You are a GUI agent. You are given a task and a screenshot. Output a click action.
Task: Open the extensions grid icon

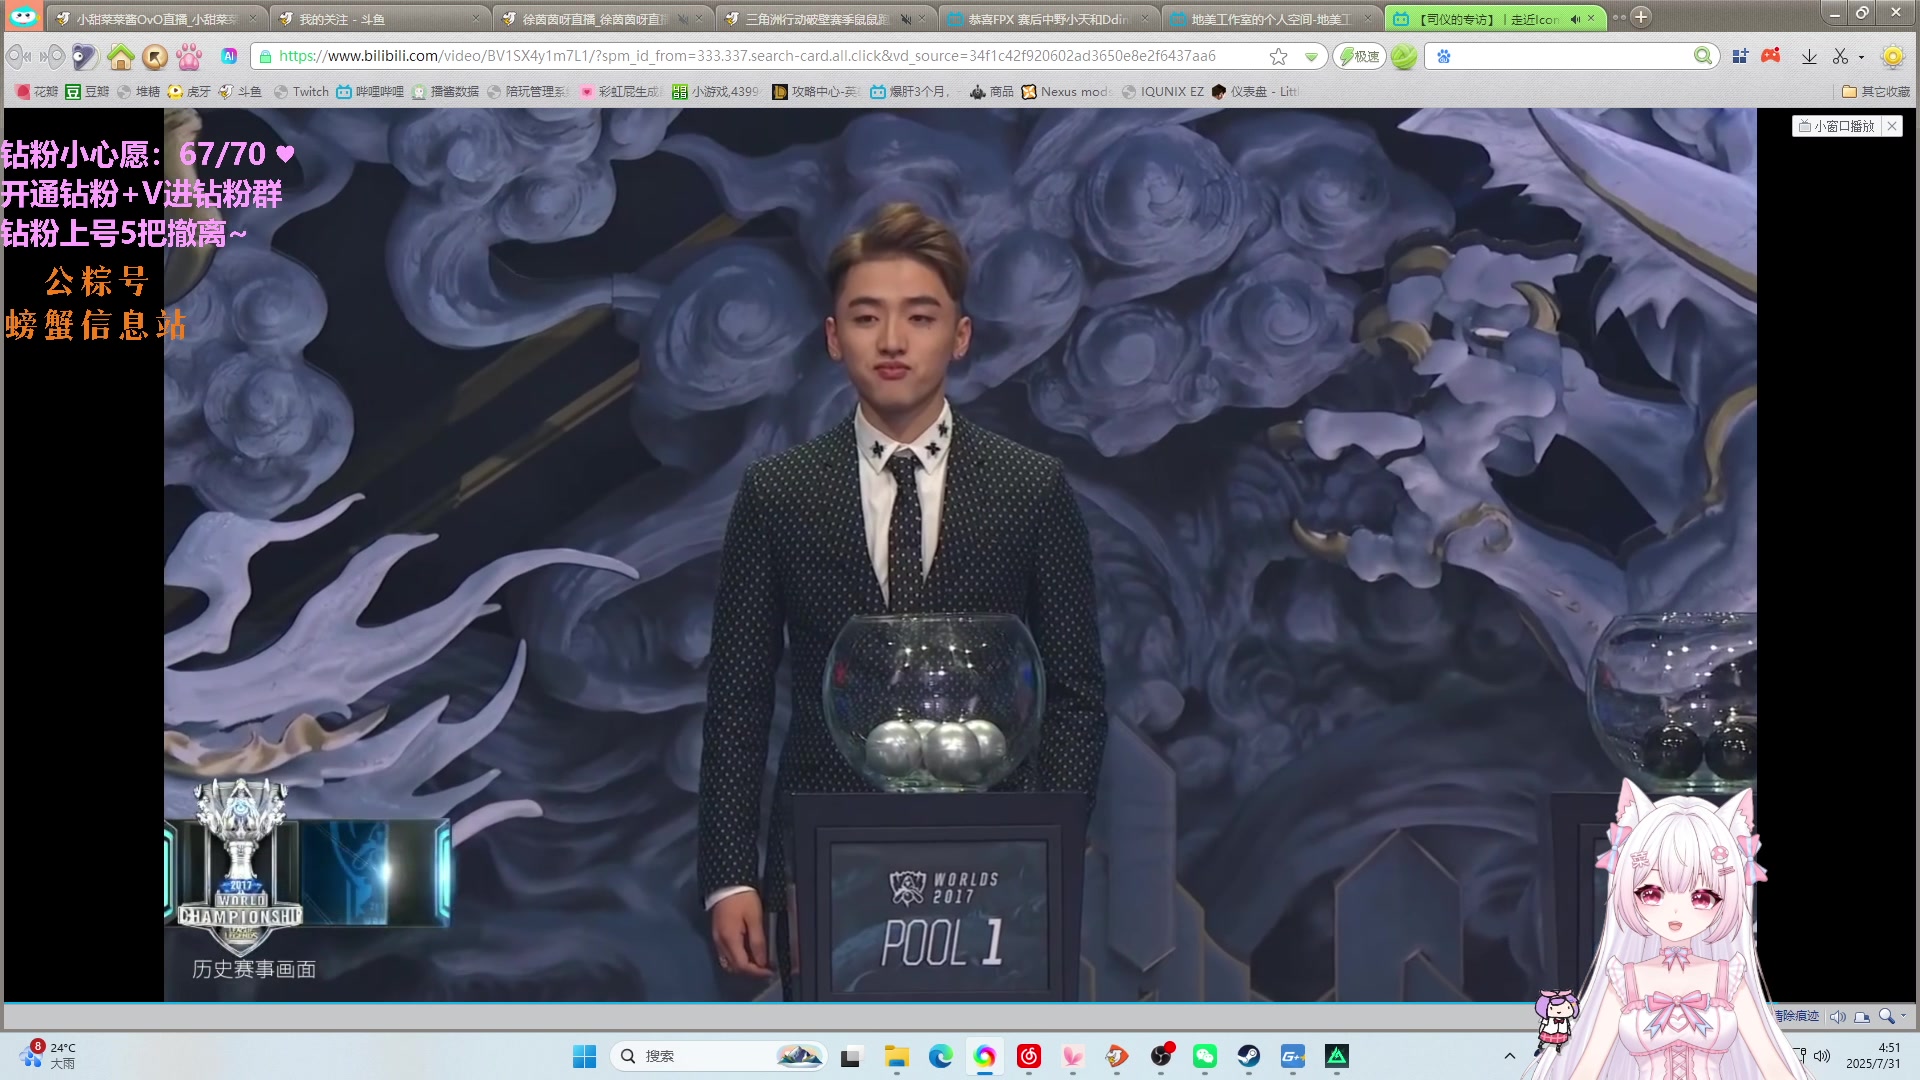coord(1740,57)
